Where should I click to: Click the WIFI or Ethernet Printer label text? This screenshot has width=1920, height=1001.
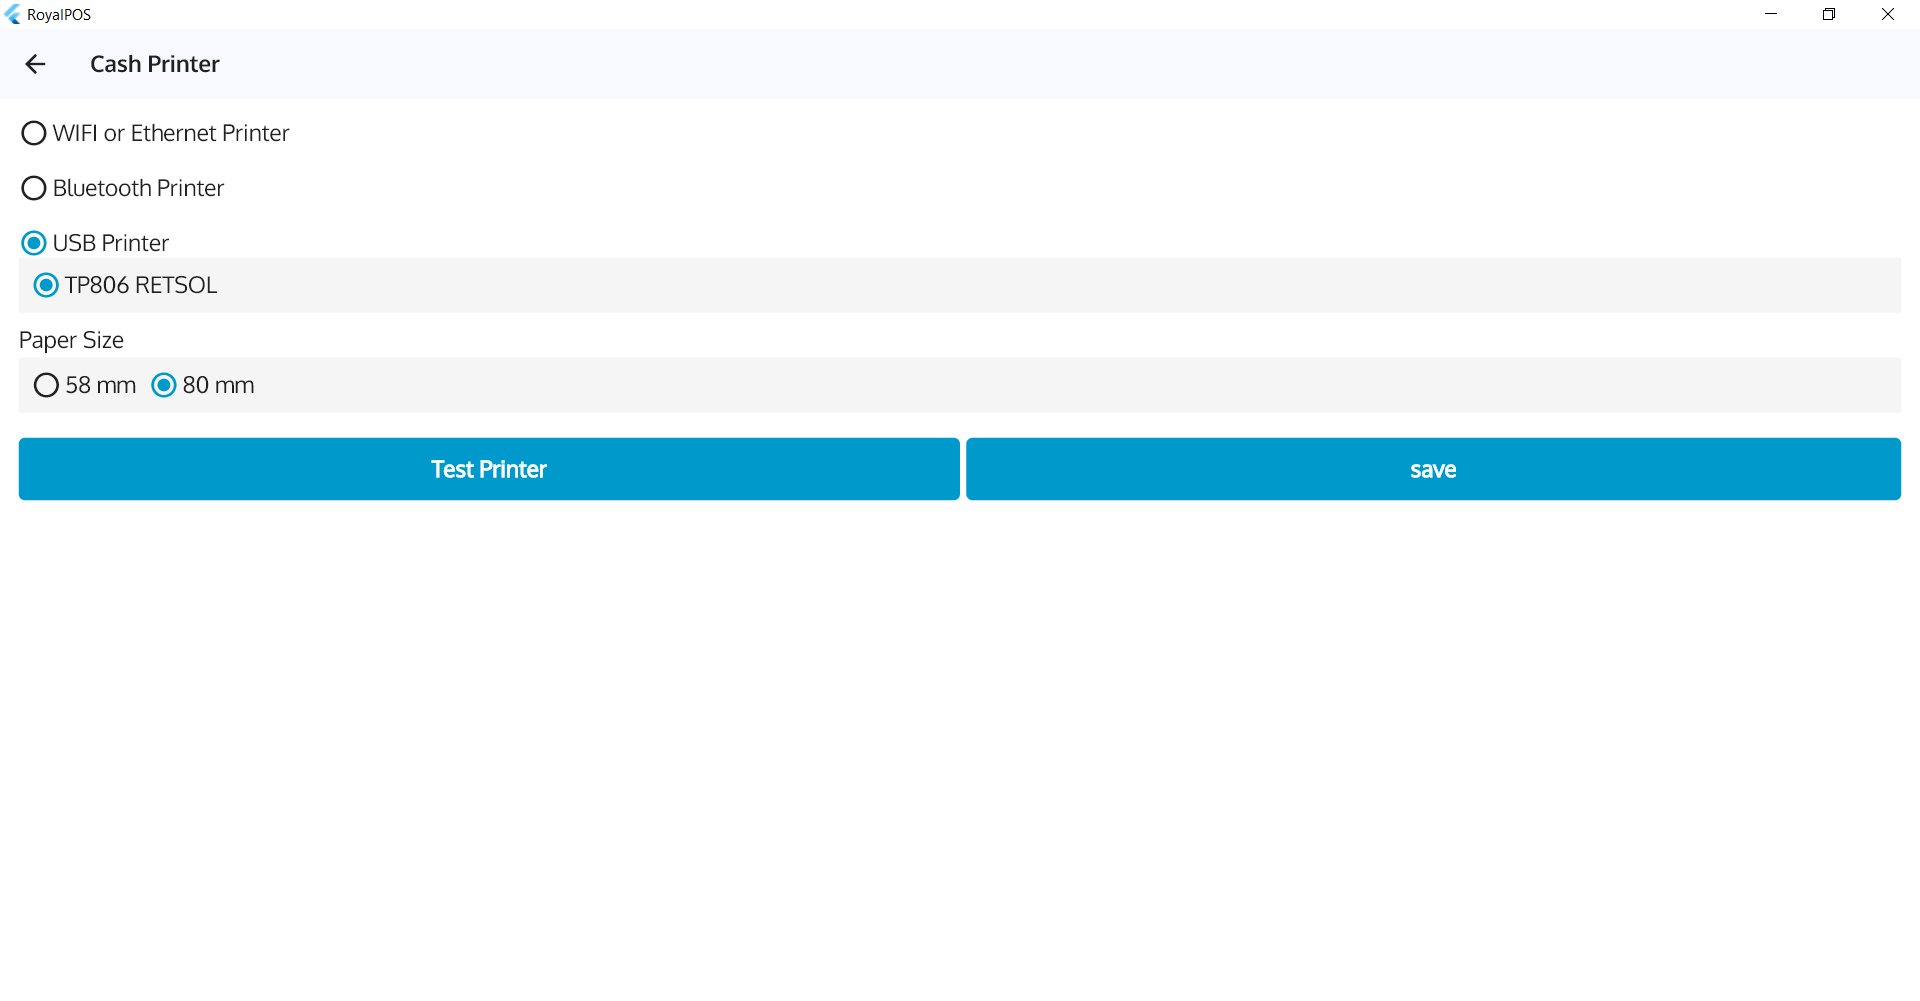pos(171,132)
